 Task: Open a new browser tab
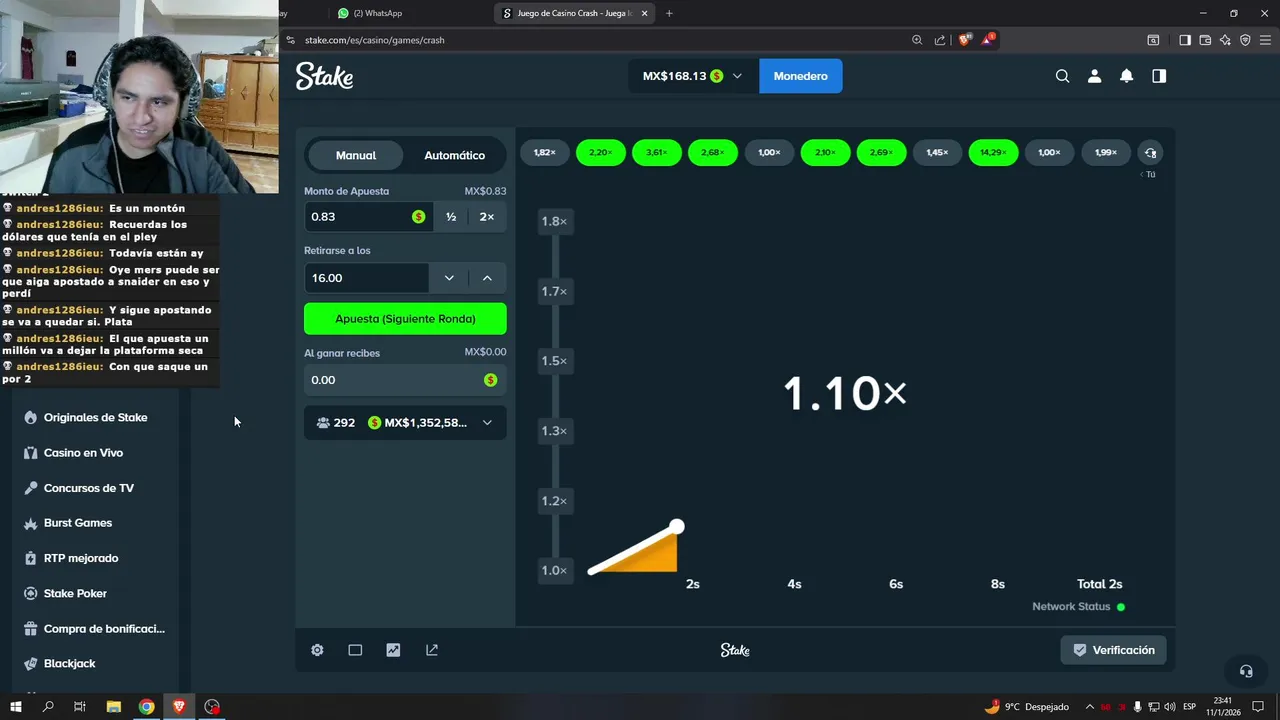tap(669, 13)
